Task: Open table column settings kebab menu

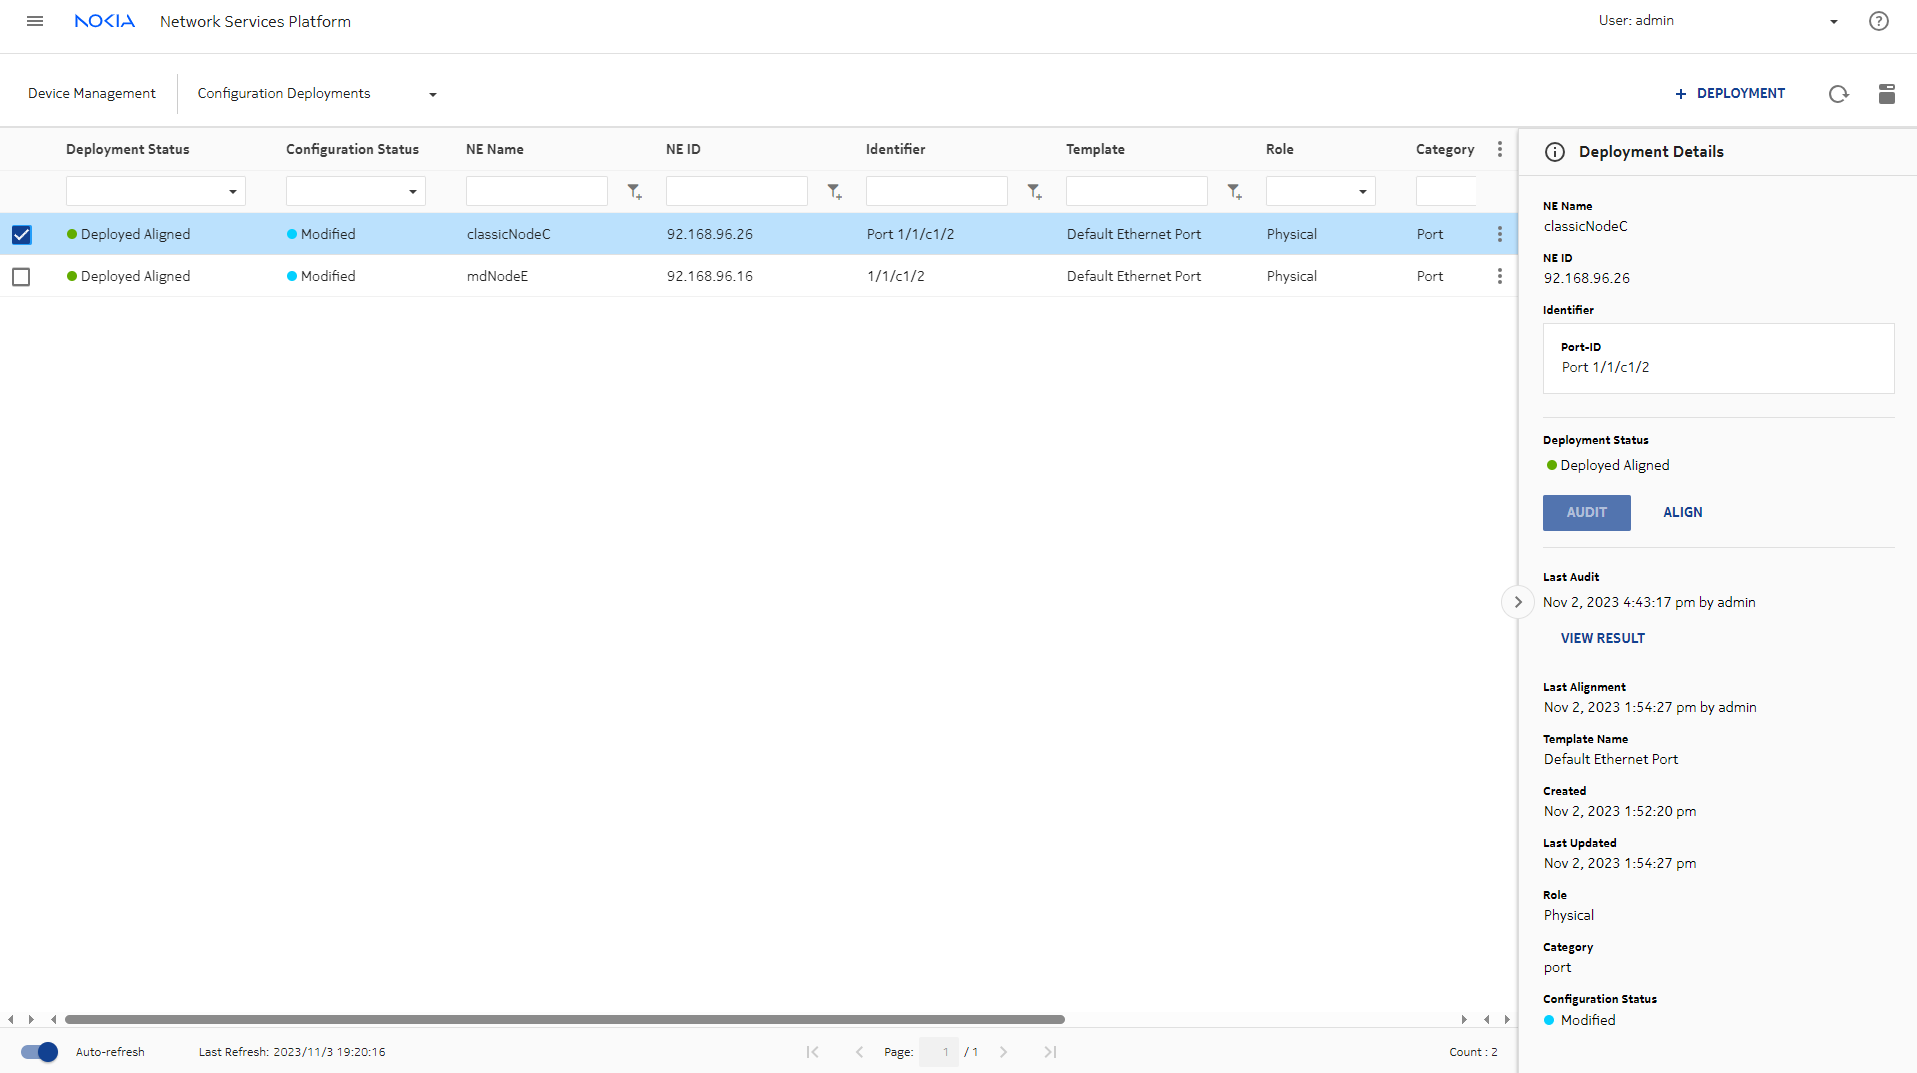Action: (x=1499, y=149)
